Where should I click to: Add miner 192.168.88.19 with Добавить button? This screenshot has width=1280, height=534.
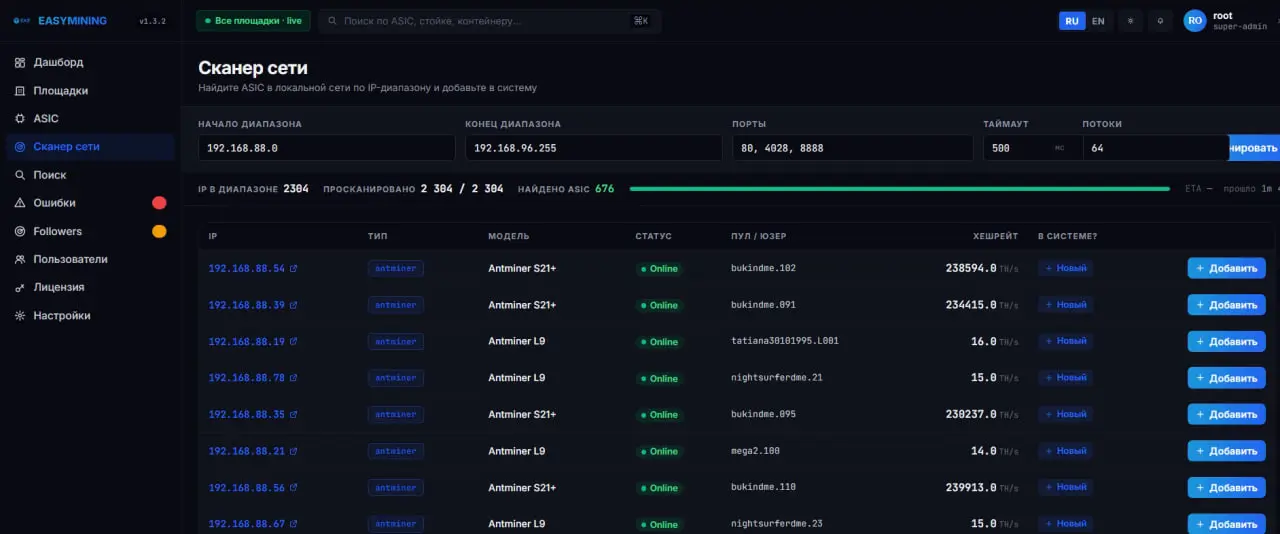coord(1226,342)
